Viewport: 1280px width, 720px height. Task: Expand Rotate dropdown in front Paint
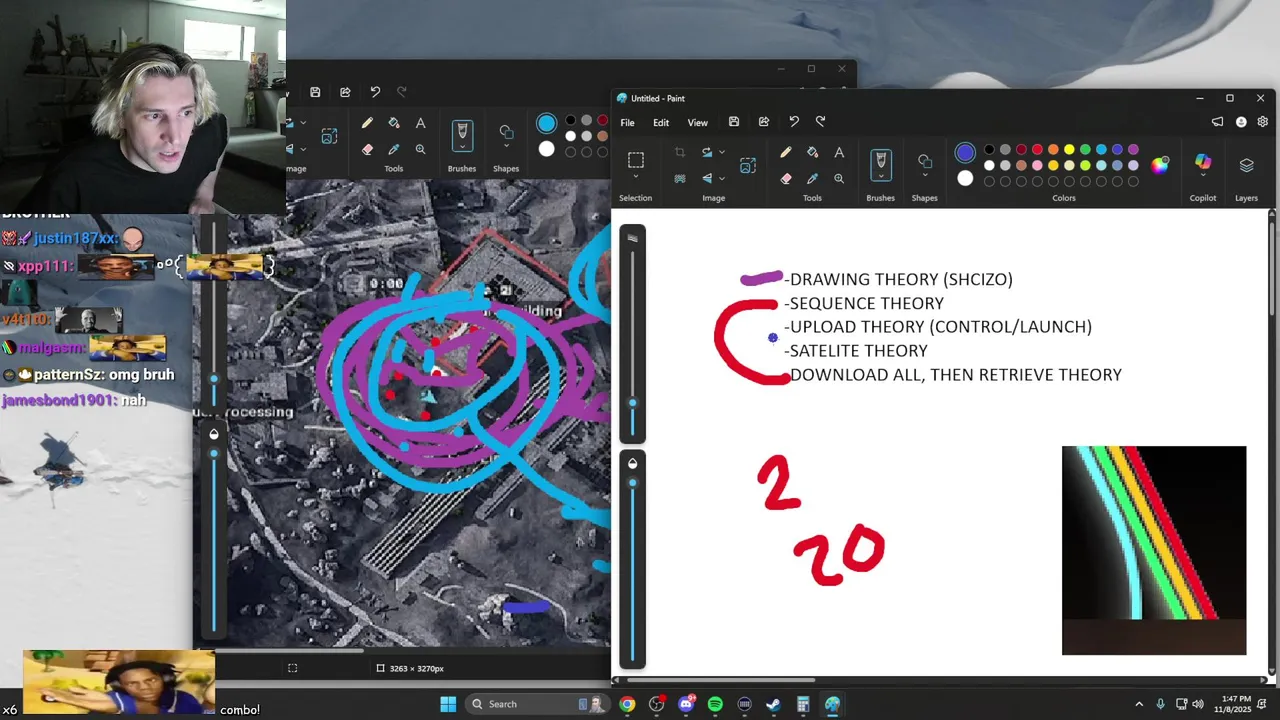[x=720, y=153]
